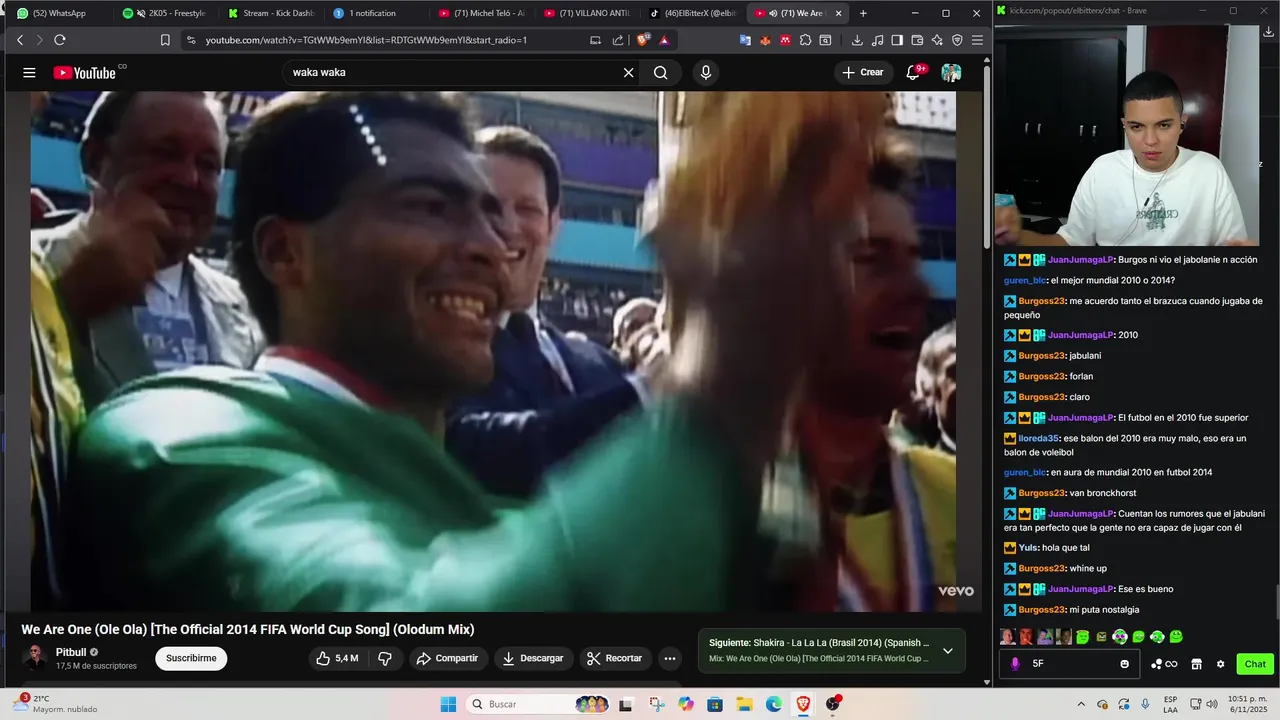Click the Descargar download button

[533, 658]
